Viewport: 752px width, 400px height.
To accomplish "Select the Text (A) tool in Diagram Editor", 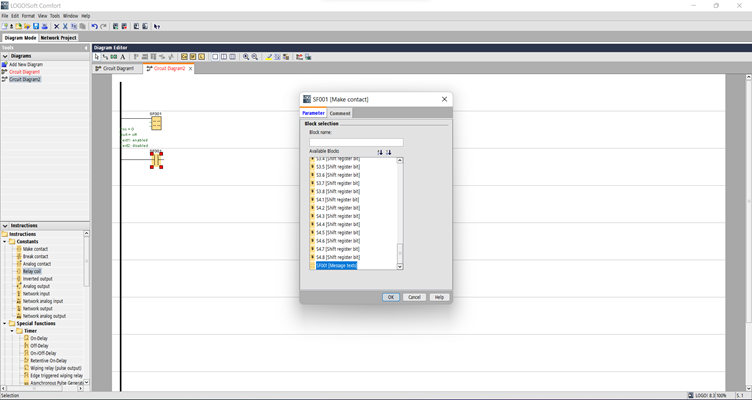I will click(123, 57).
